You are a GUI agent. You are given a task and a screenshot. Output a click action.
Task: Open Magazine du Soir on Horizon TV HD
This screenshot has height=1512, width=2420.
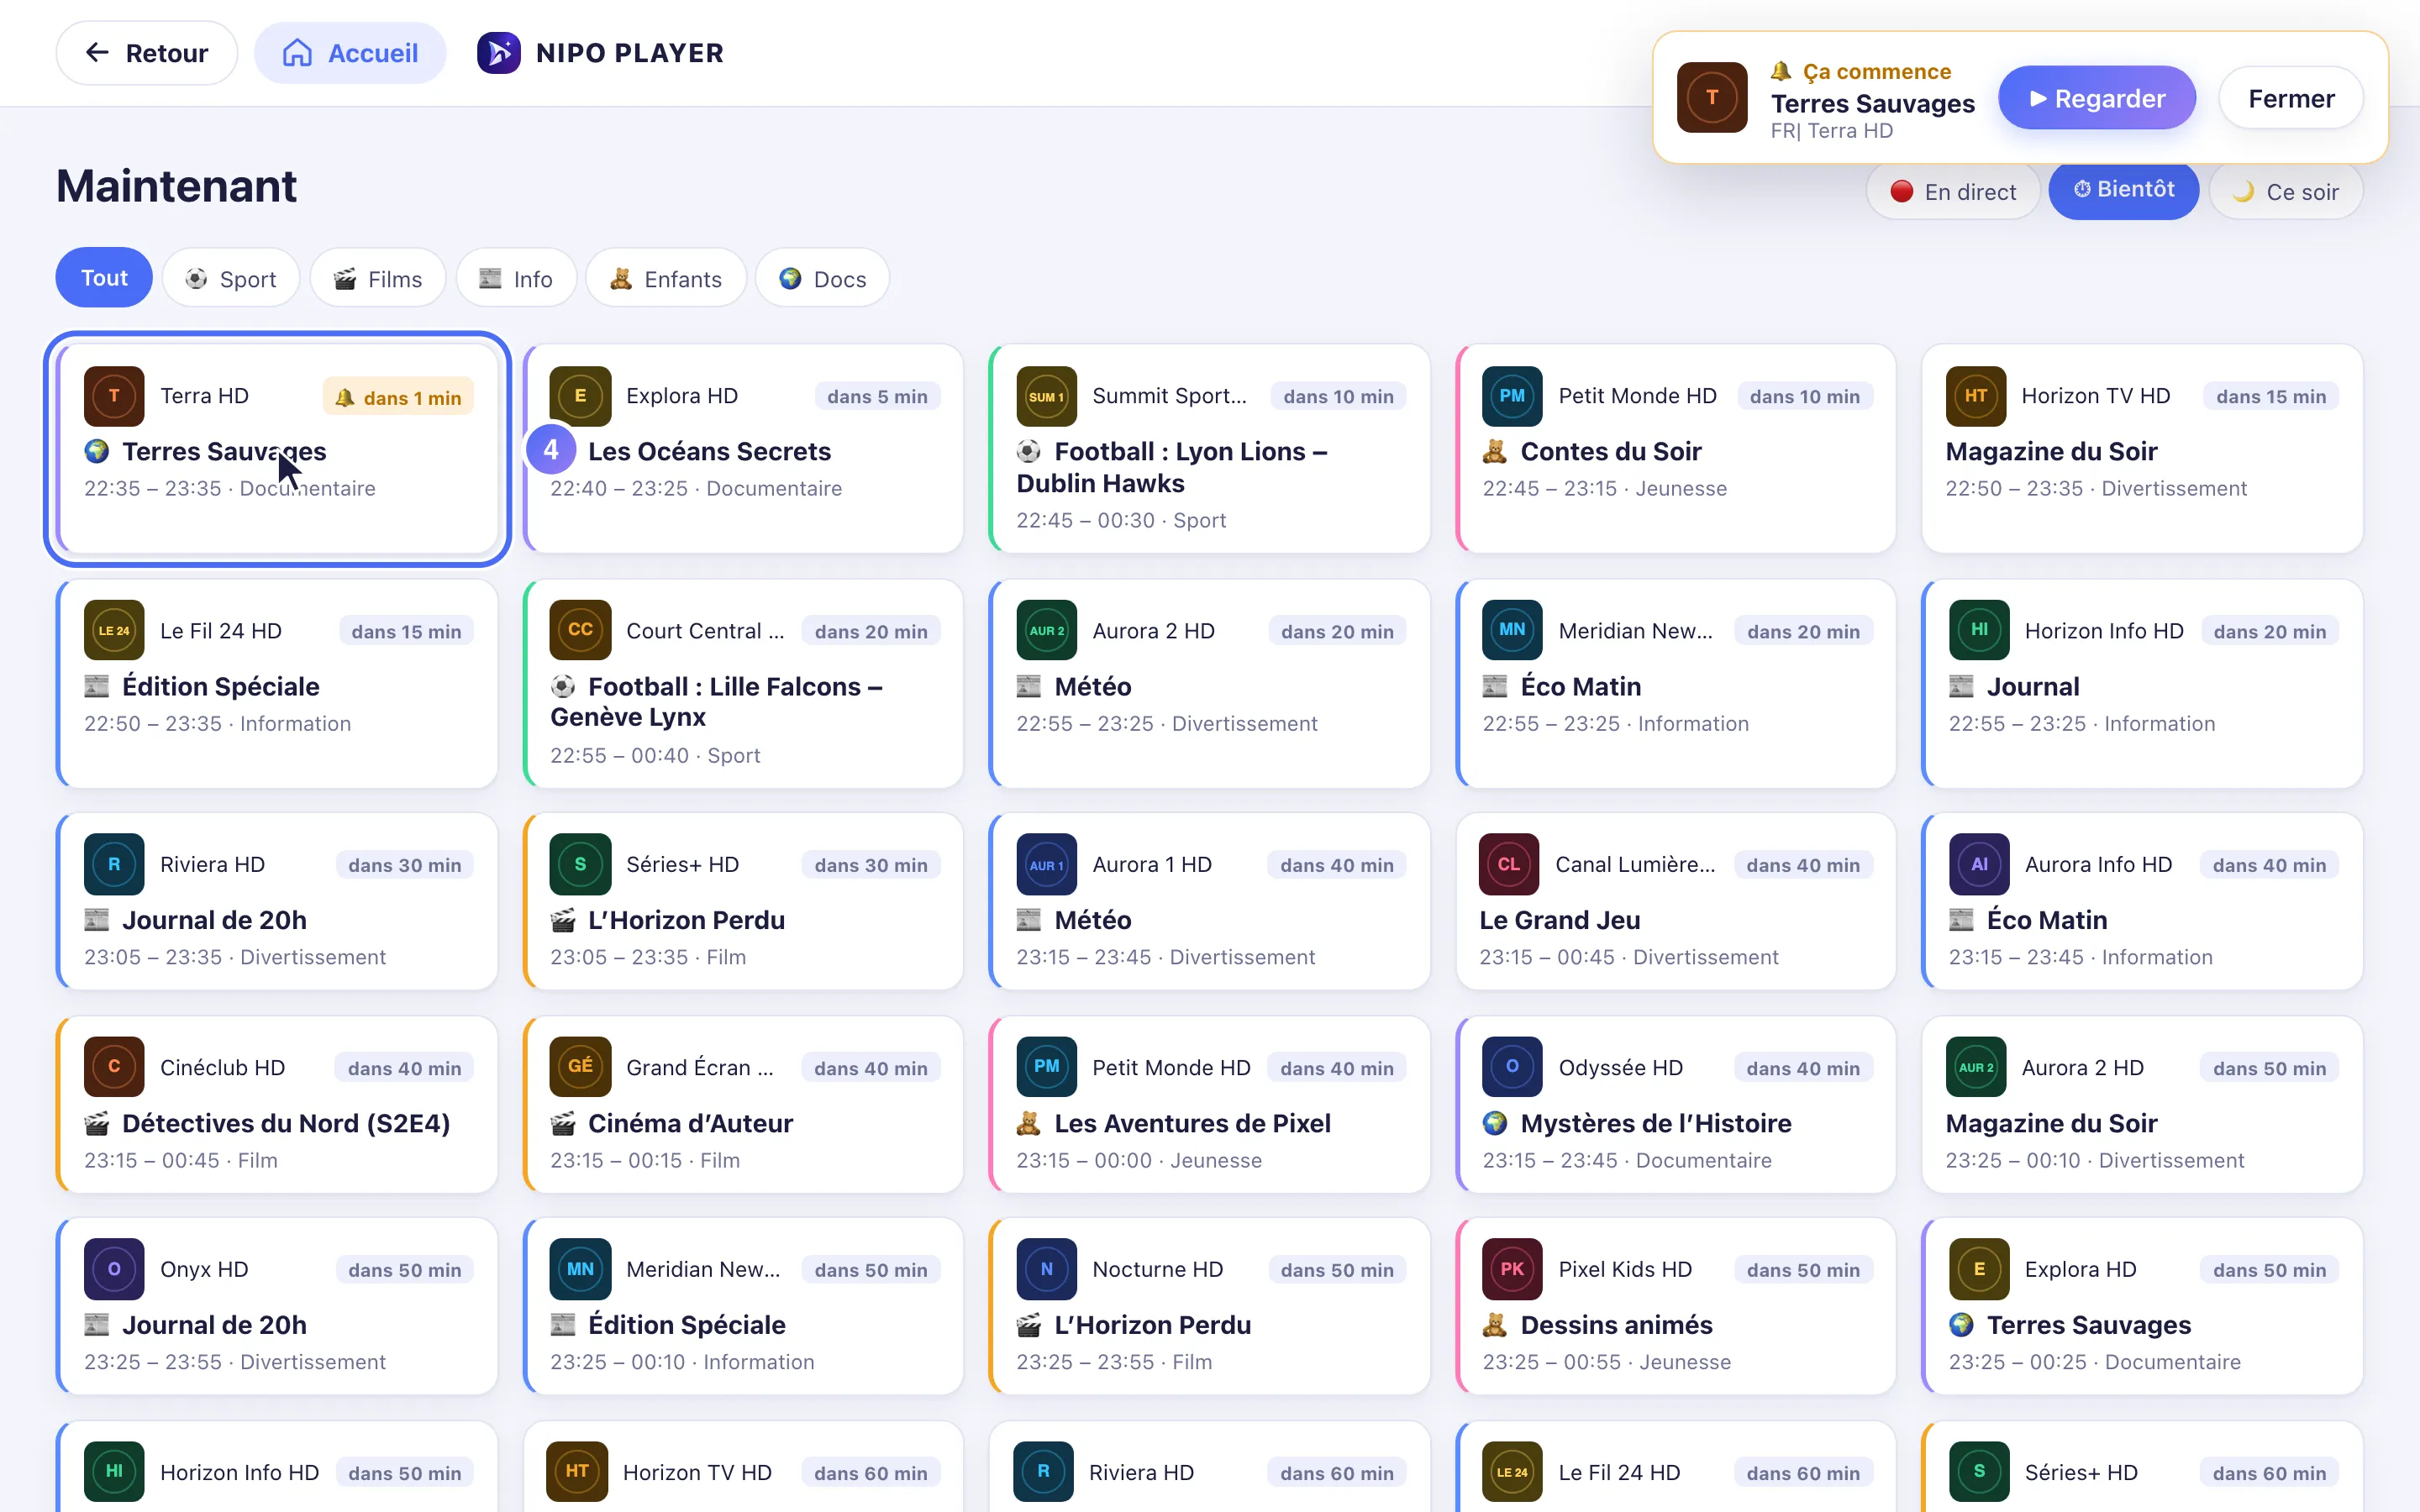(x=2142, y=448)
